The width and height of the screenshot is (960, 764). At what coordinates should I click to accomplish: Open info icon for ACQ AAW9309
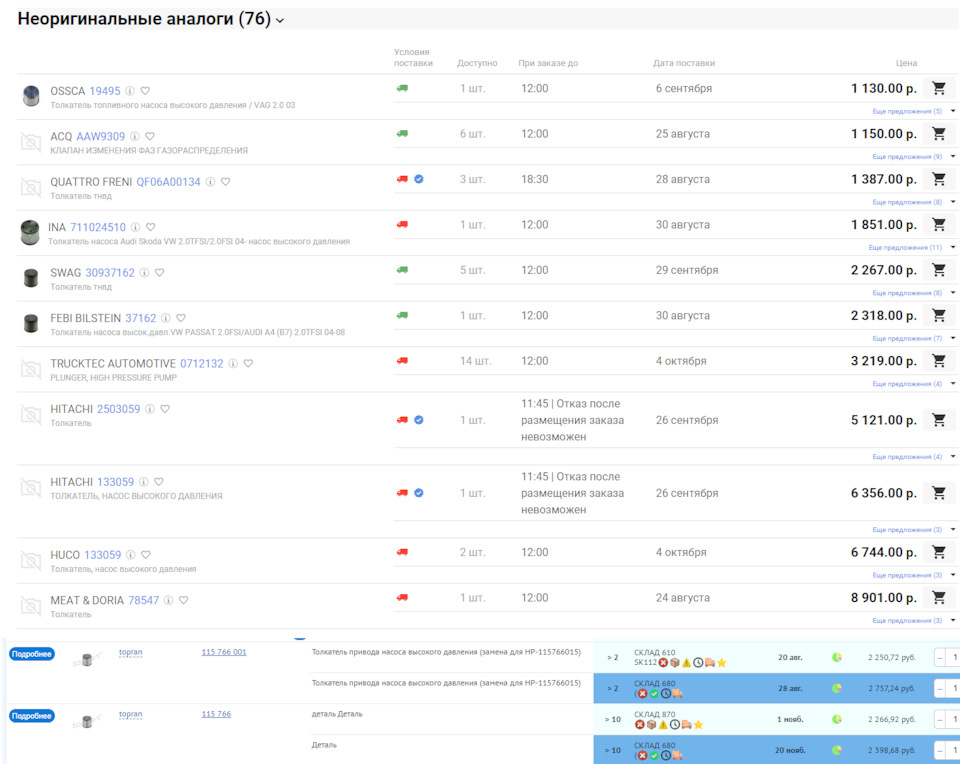pos(135,136)
